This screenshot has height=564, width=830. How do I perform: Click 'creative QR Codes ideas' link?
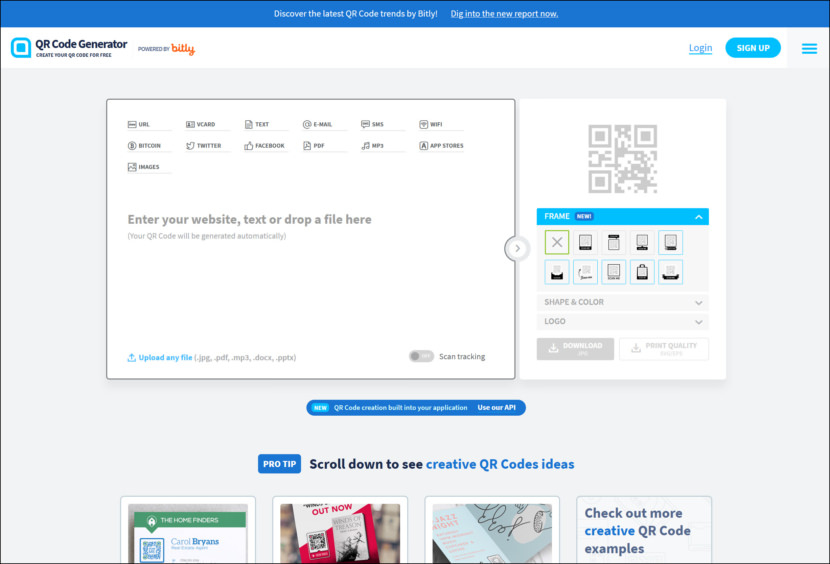coord(500,464)
